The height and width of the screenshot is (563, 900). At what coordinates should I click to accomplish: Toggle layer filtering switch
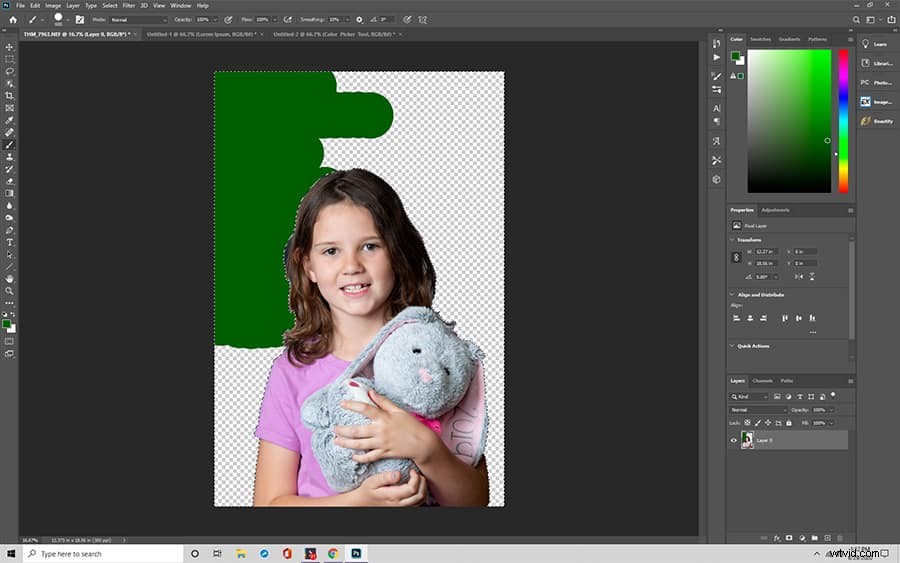click(x=833, y=395)
